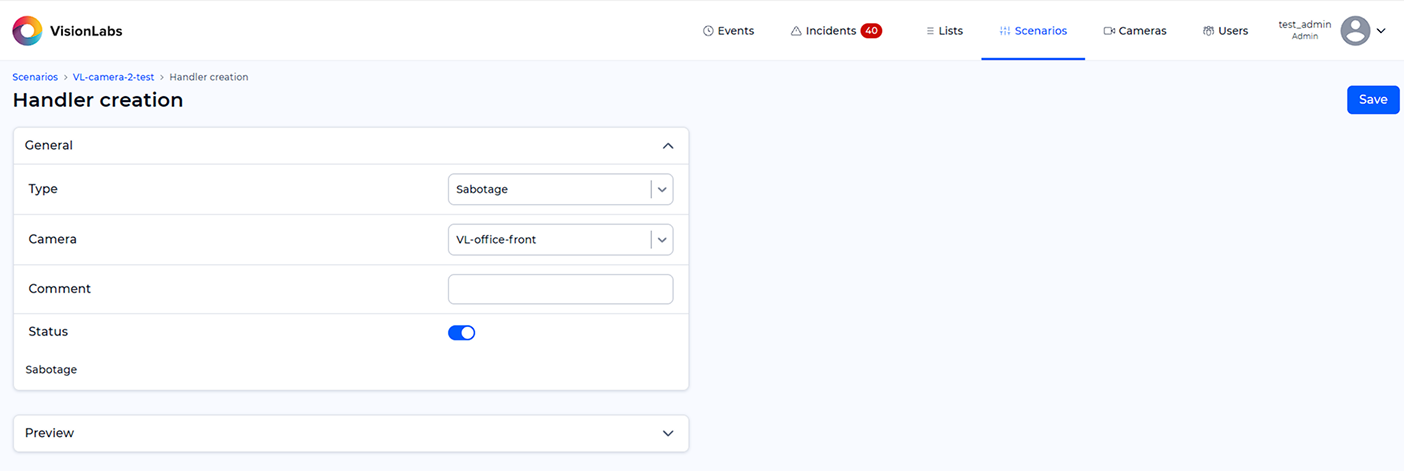Click the Save button
This screenshot has width=1404, height=471.
click(x=1373, y=100)
